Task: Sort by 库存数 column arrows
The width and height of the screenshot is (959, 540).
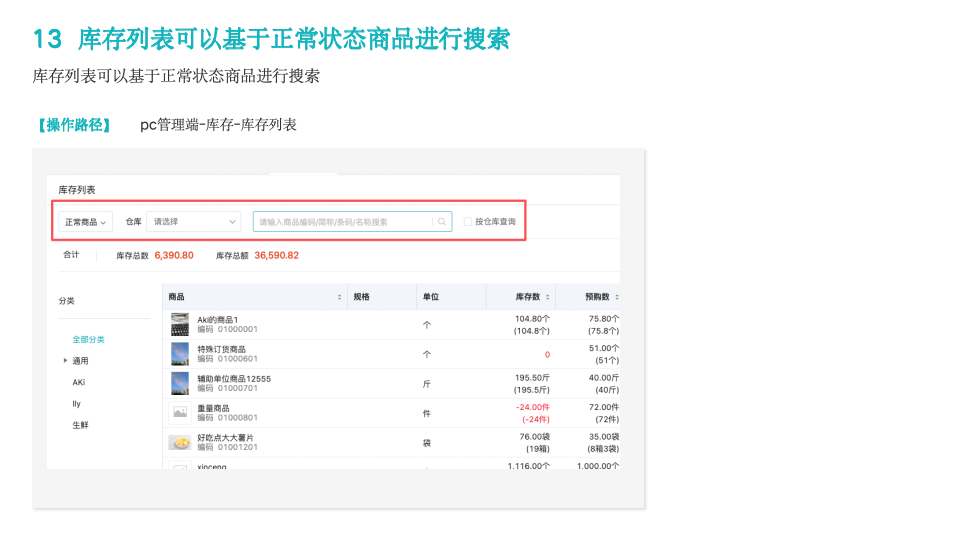Action: coord(547,297)
